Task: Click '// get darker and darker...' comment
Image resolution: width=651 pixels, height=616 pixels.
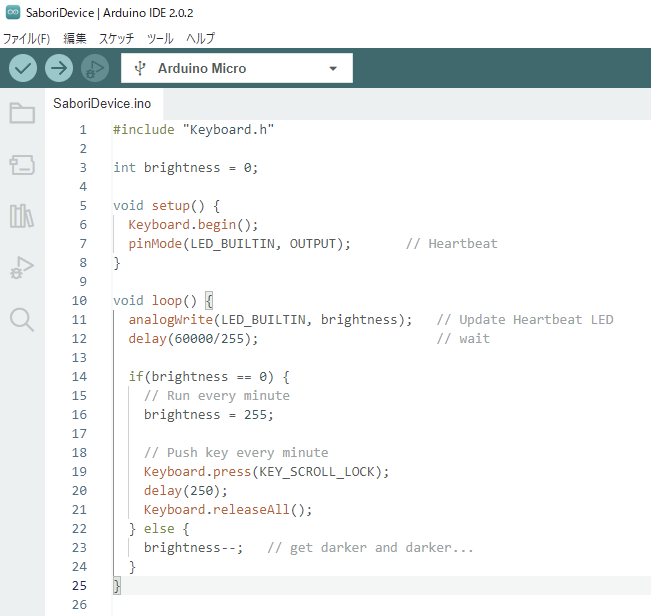Action: 370,548
